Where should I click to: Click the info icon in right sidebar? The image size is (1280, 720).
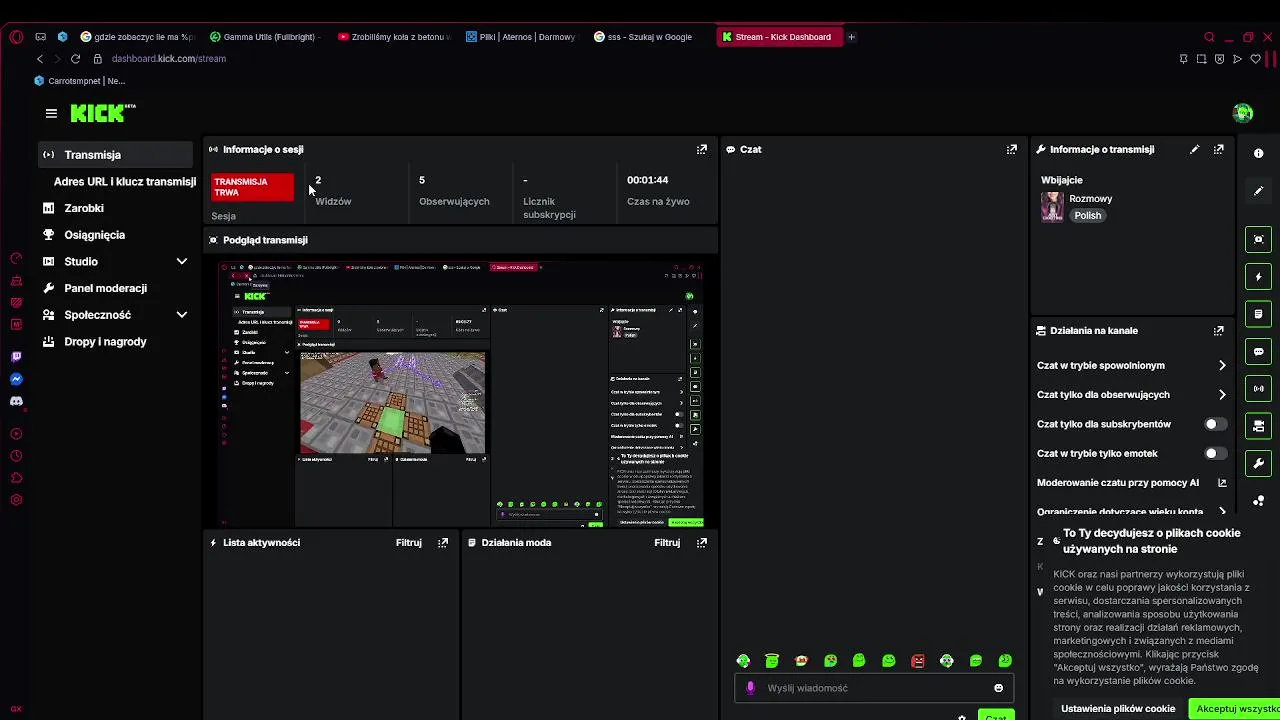[x=1259, y=153]
